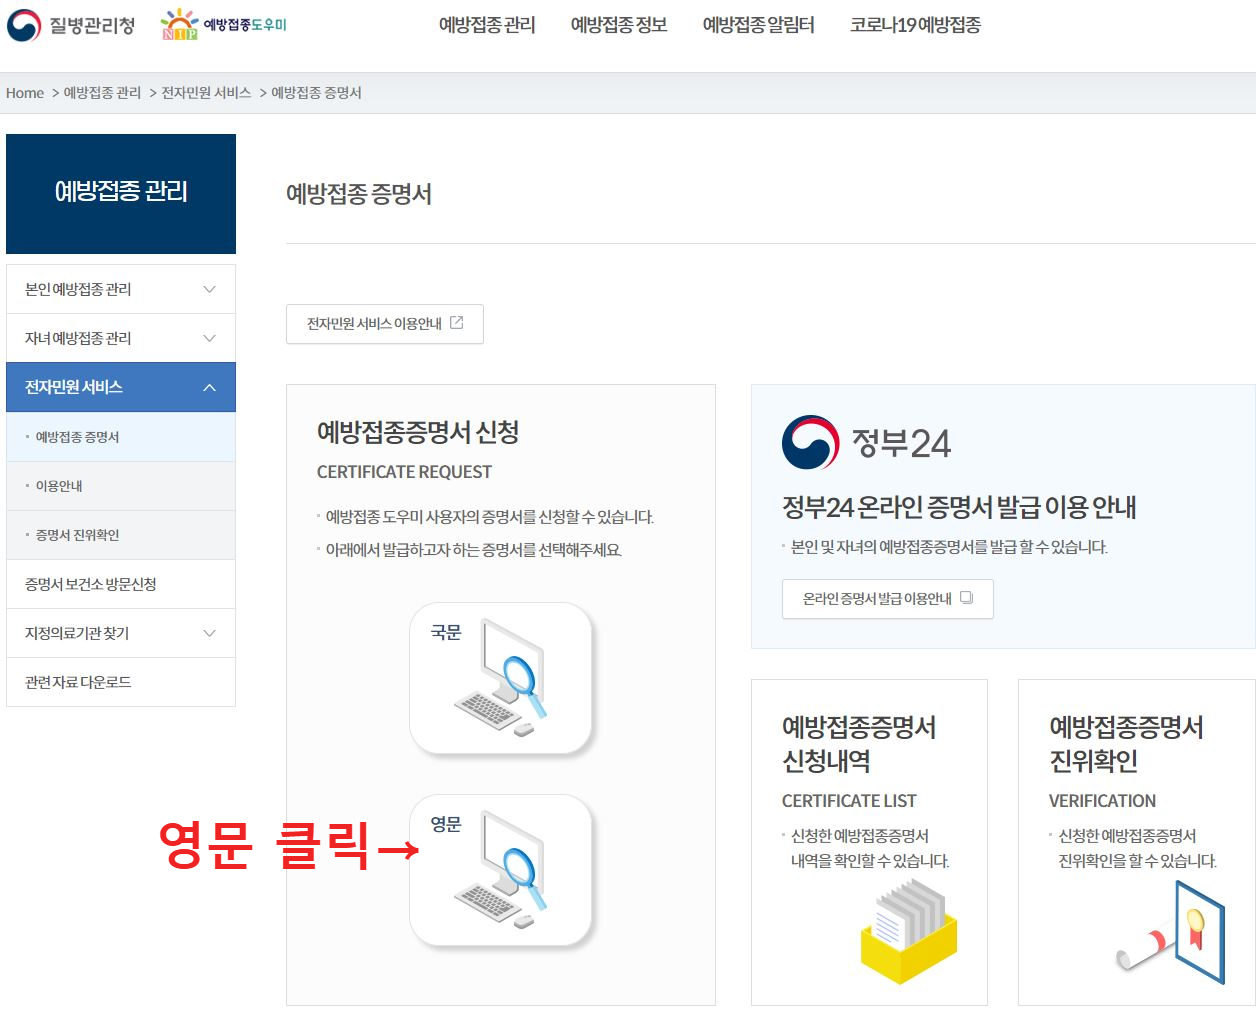Click the 정부24 온라인 증명서 발급 이용 안내 heading
Viewport: 1256px width, 1012px height.
point(959,508)
